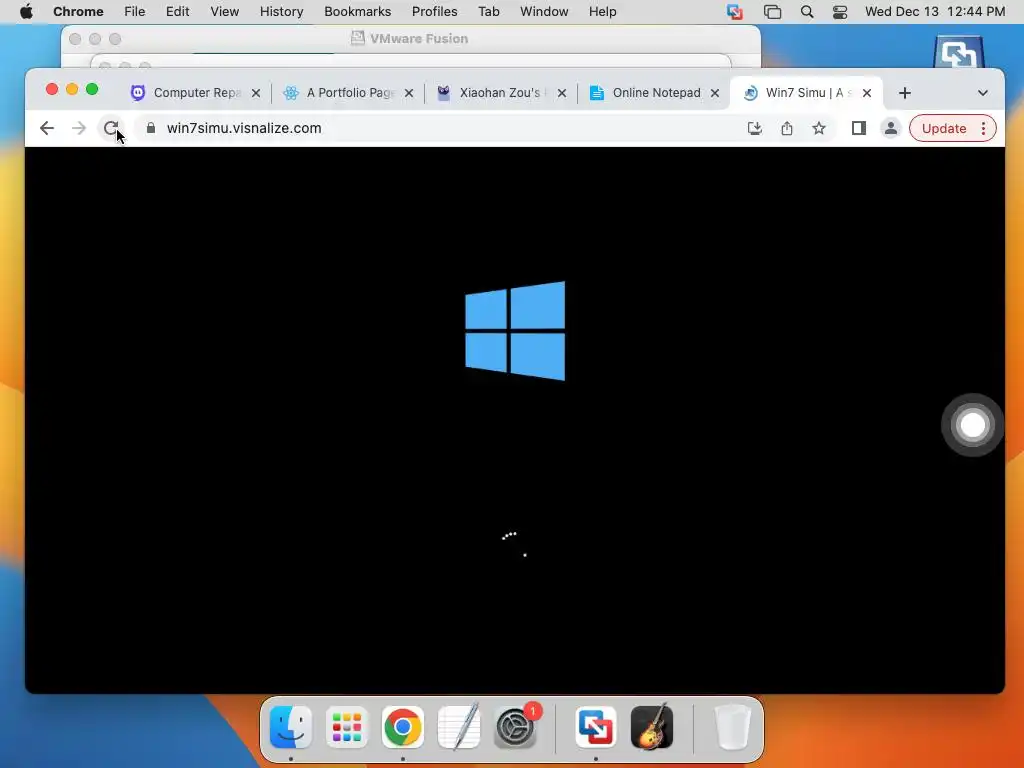This screenshot has height=768, width=1024.
Task: Click the VMware Fusion window title bar
Action: tap(411, 39)
